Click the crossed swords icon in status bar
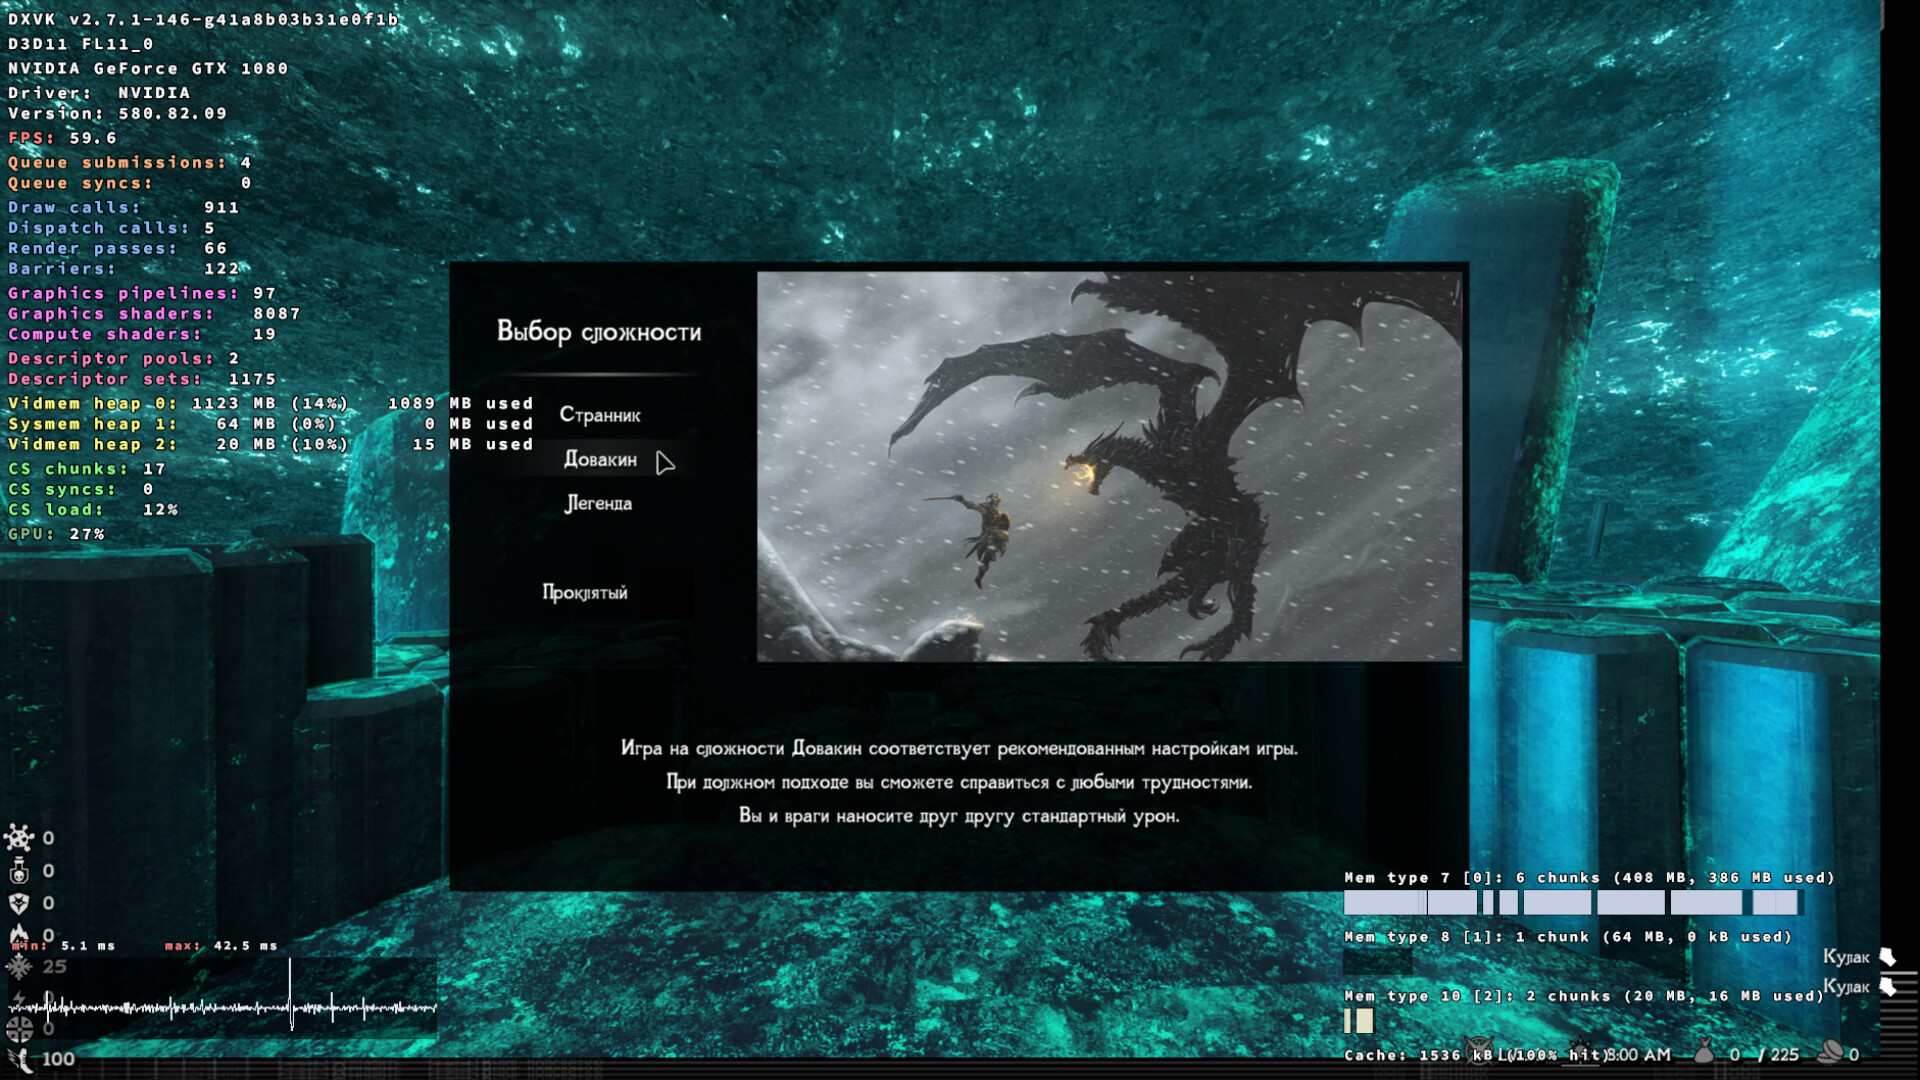 point(1478,1050)
